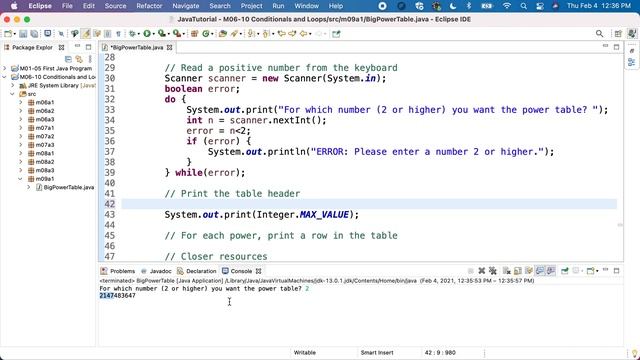Click the Clear Console icon

[507, 271]
